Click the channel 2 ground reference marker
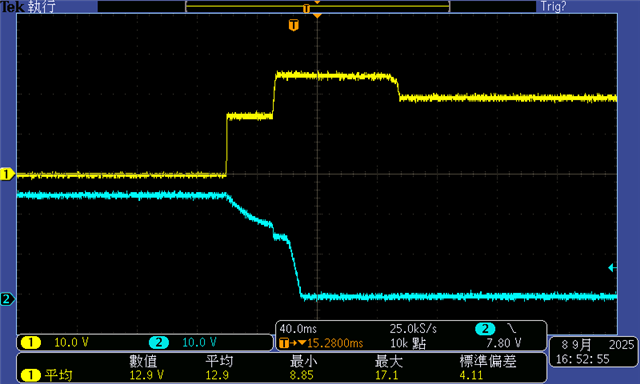This screenshot has width=640, height=384. pyautogui.click(x=7, y=299)
